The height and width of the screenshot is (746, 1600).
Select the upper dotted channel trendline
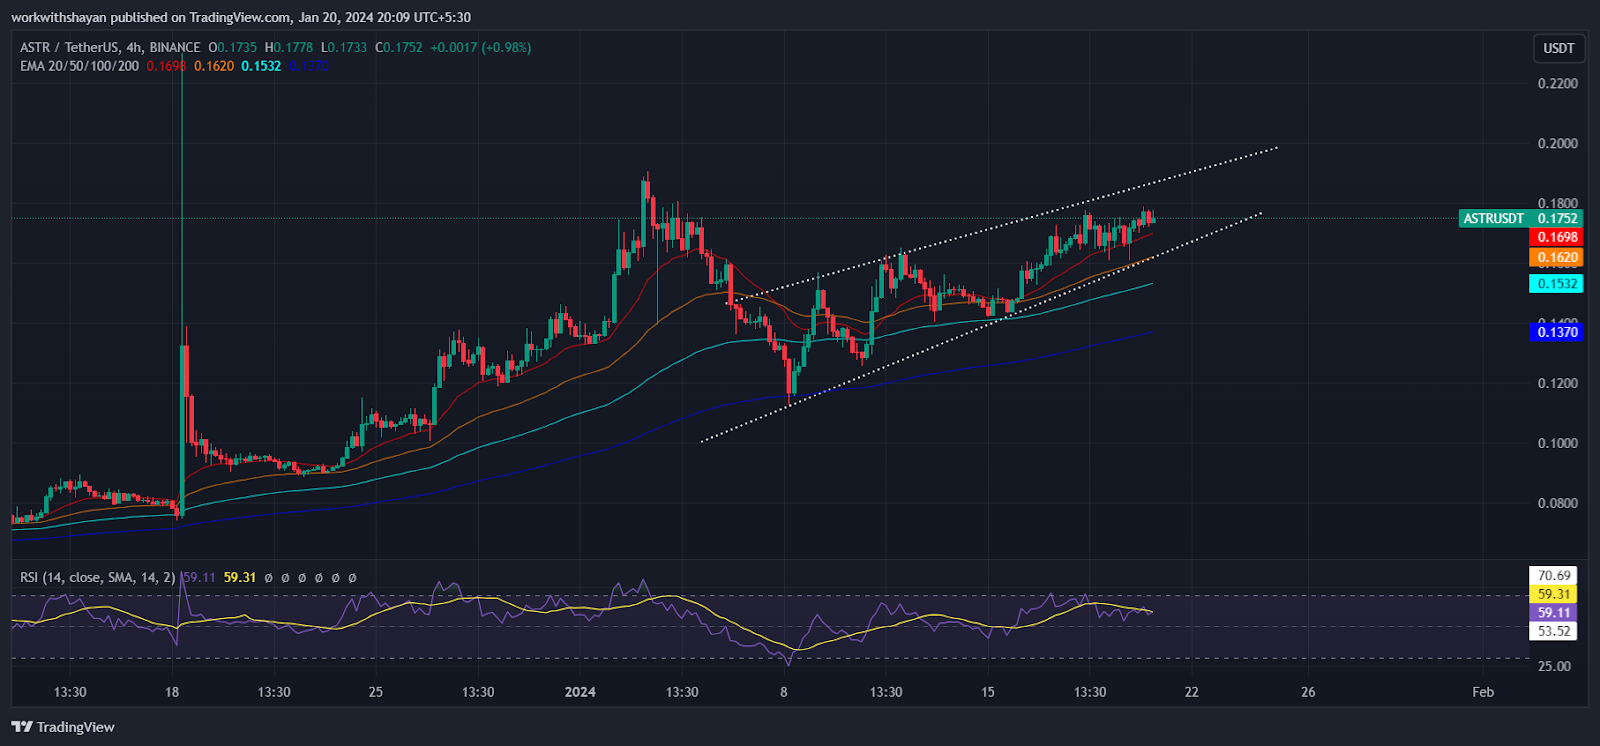tap(1000, 226)
